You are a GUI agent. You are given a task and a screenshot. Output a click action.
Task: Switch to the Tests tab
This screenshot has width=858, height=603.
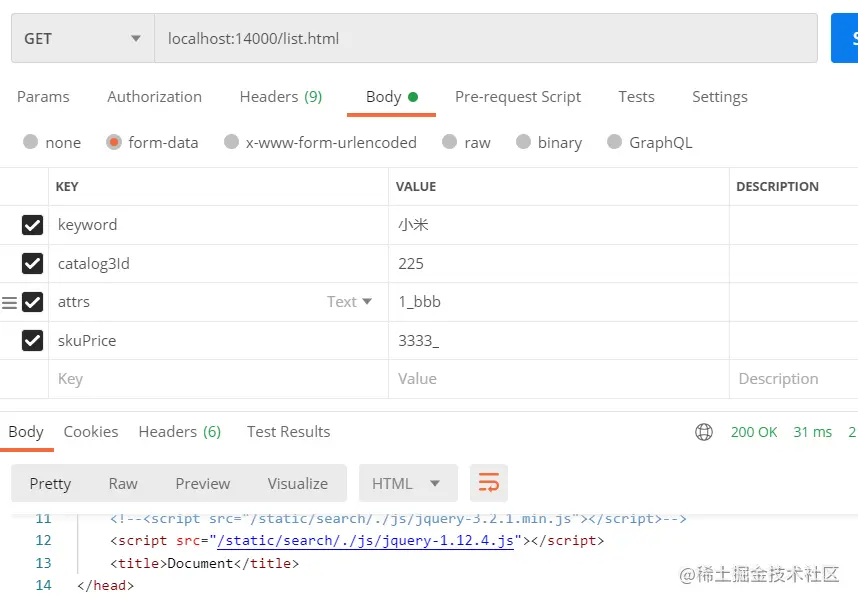(x=636, y=97)
